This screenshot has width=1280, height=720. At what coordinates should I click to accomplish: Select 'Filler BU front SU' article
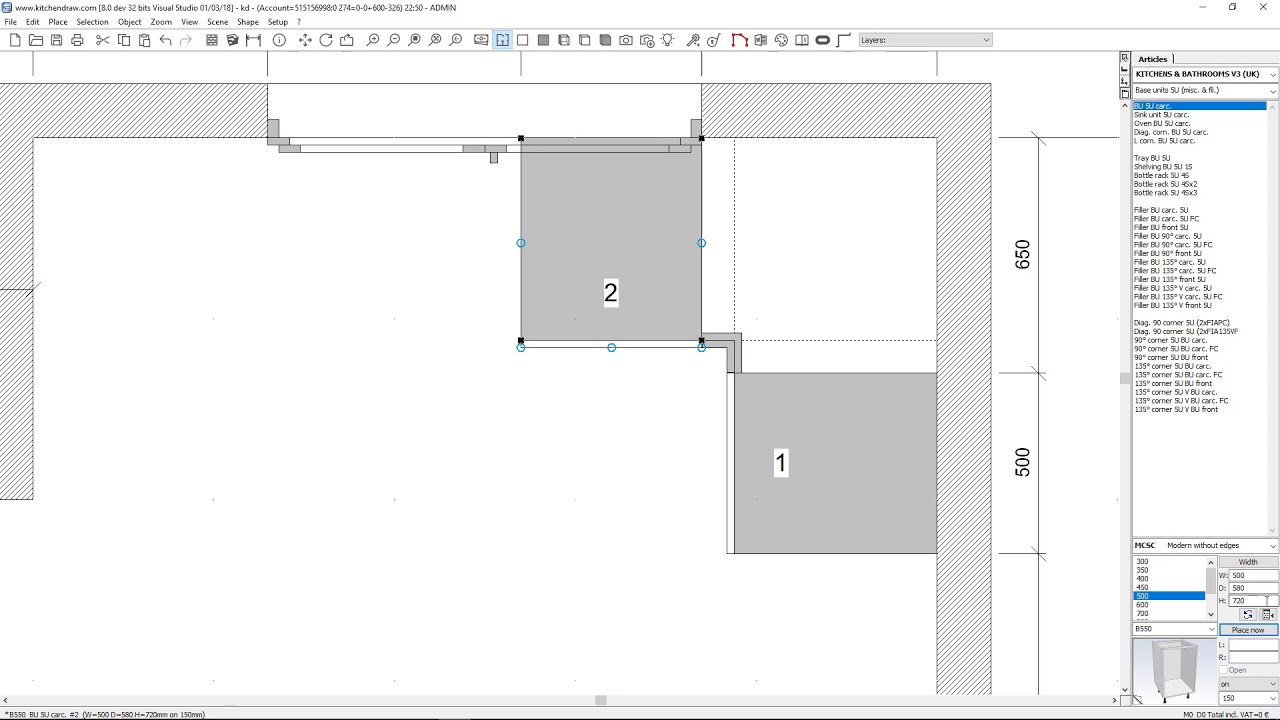click(1161, 227)
